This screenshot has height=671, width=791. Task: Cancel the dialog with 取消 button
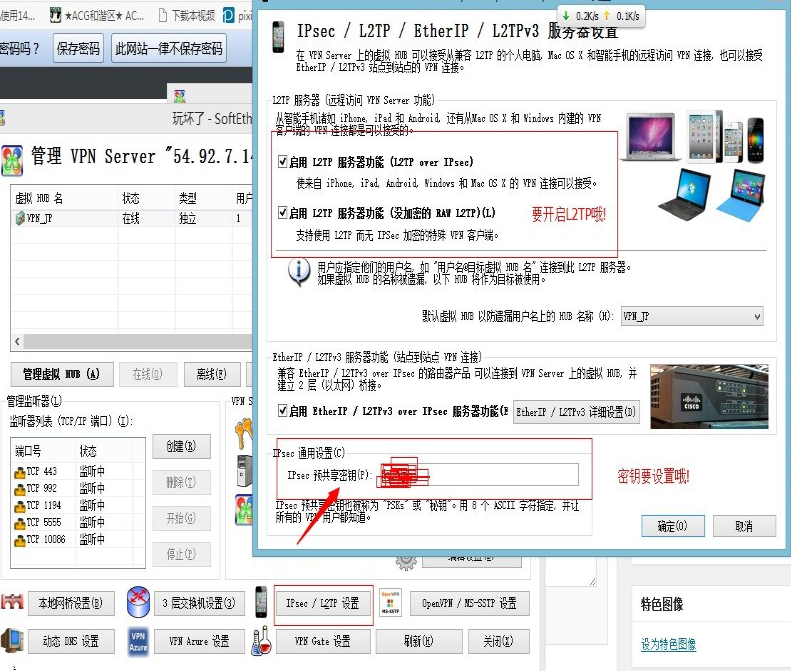[744, 526]
